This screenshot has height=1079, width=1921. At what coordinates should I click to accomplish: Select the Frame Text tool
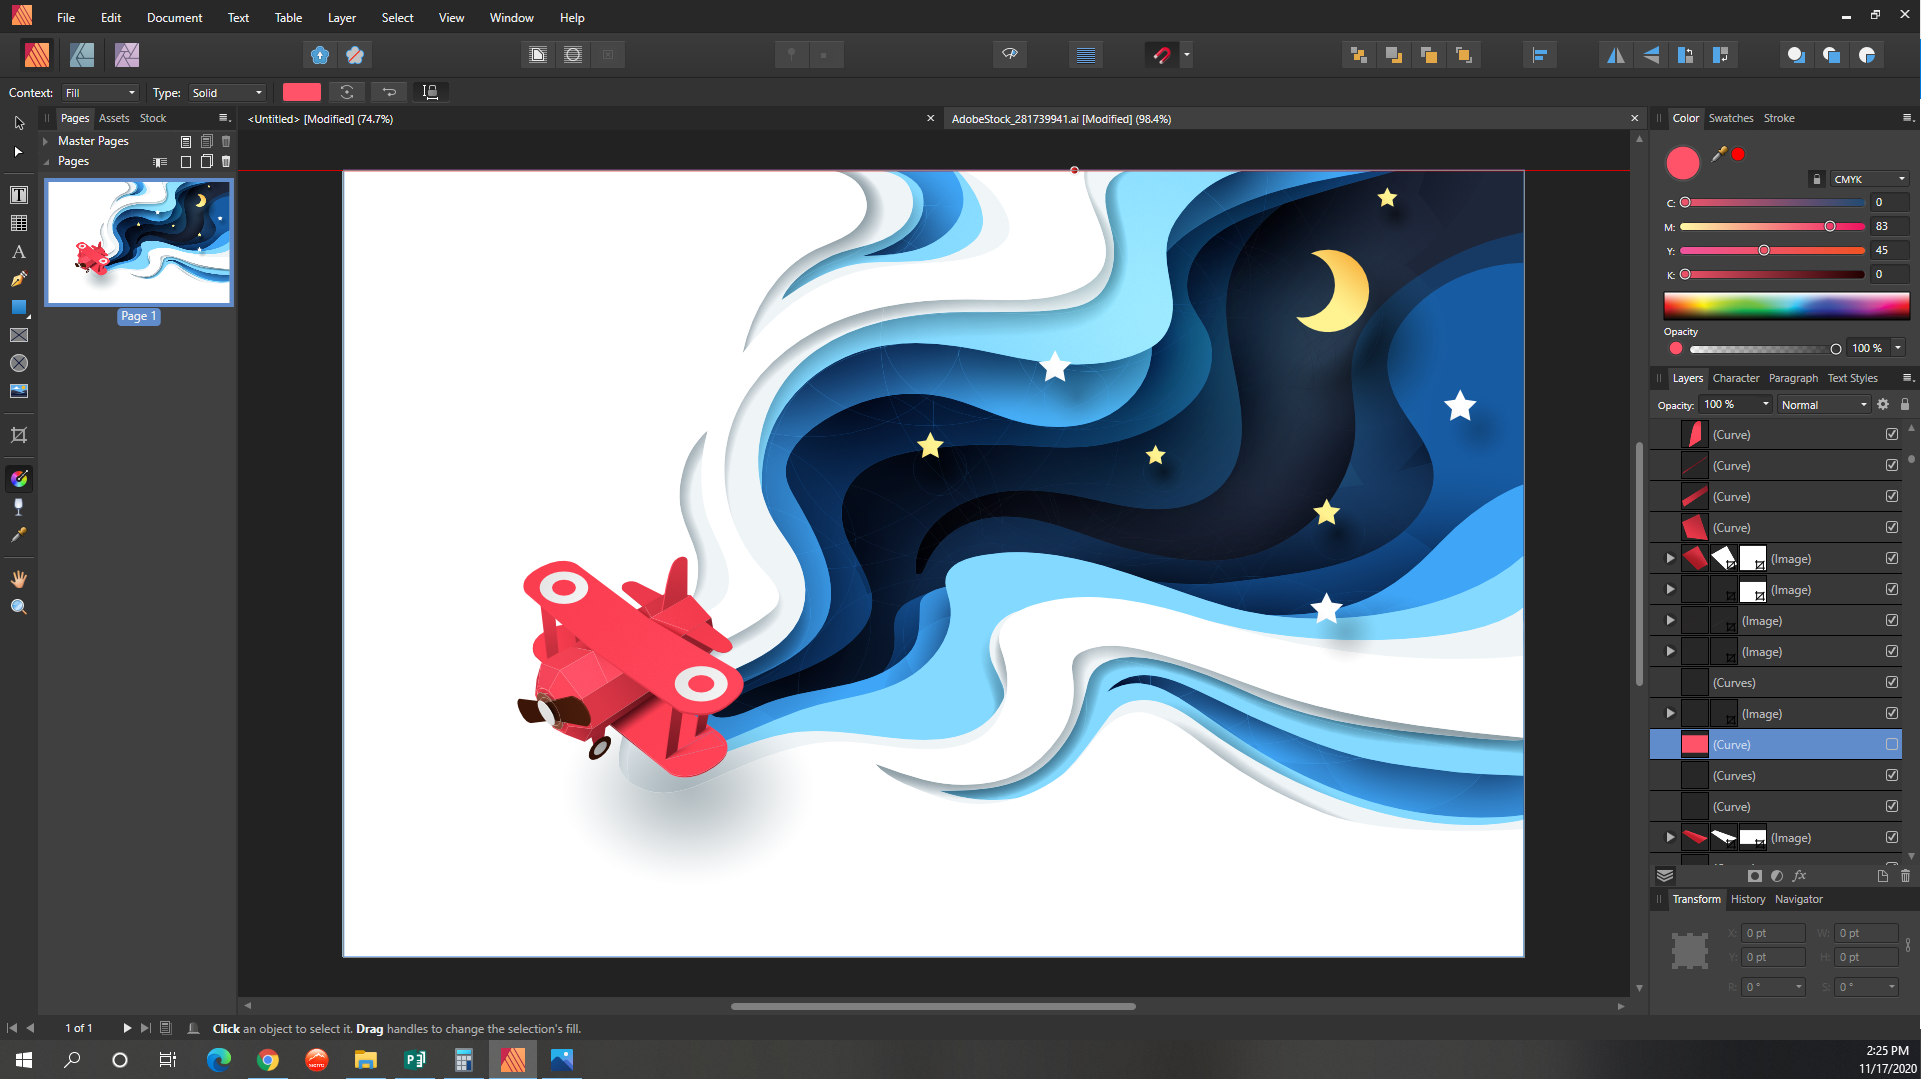point(19,195)
